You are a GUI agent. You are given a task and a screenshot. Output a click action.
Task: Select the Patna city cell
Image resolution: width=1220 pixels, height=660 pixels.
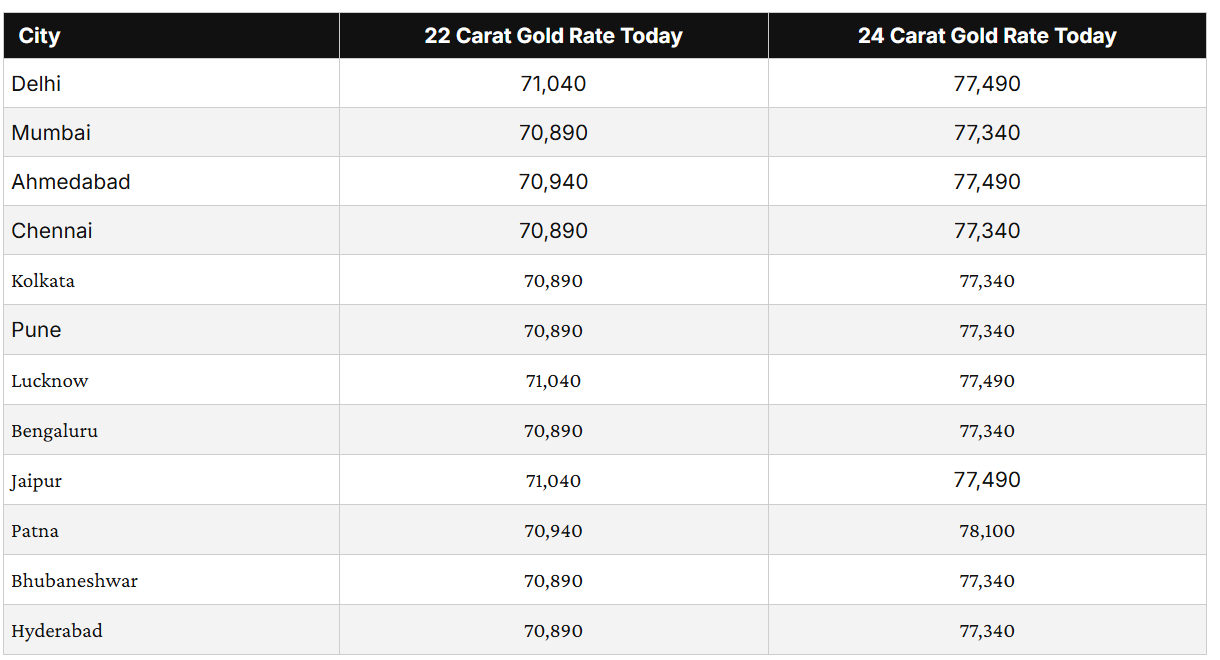[x=35, y=531]
